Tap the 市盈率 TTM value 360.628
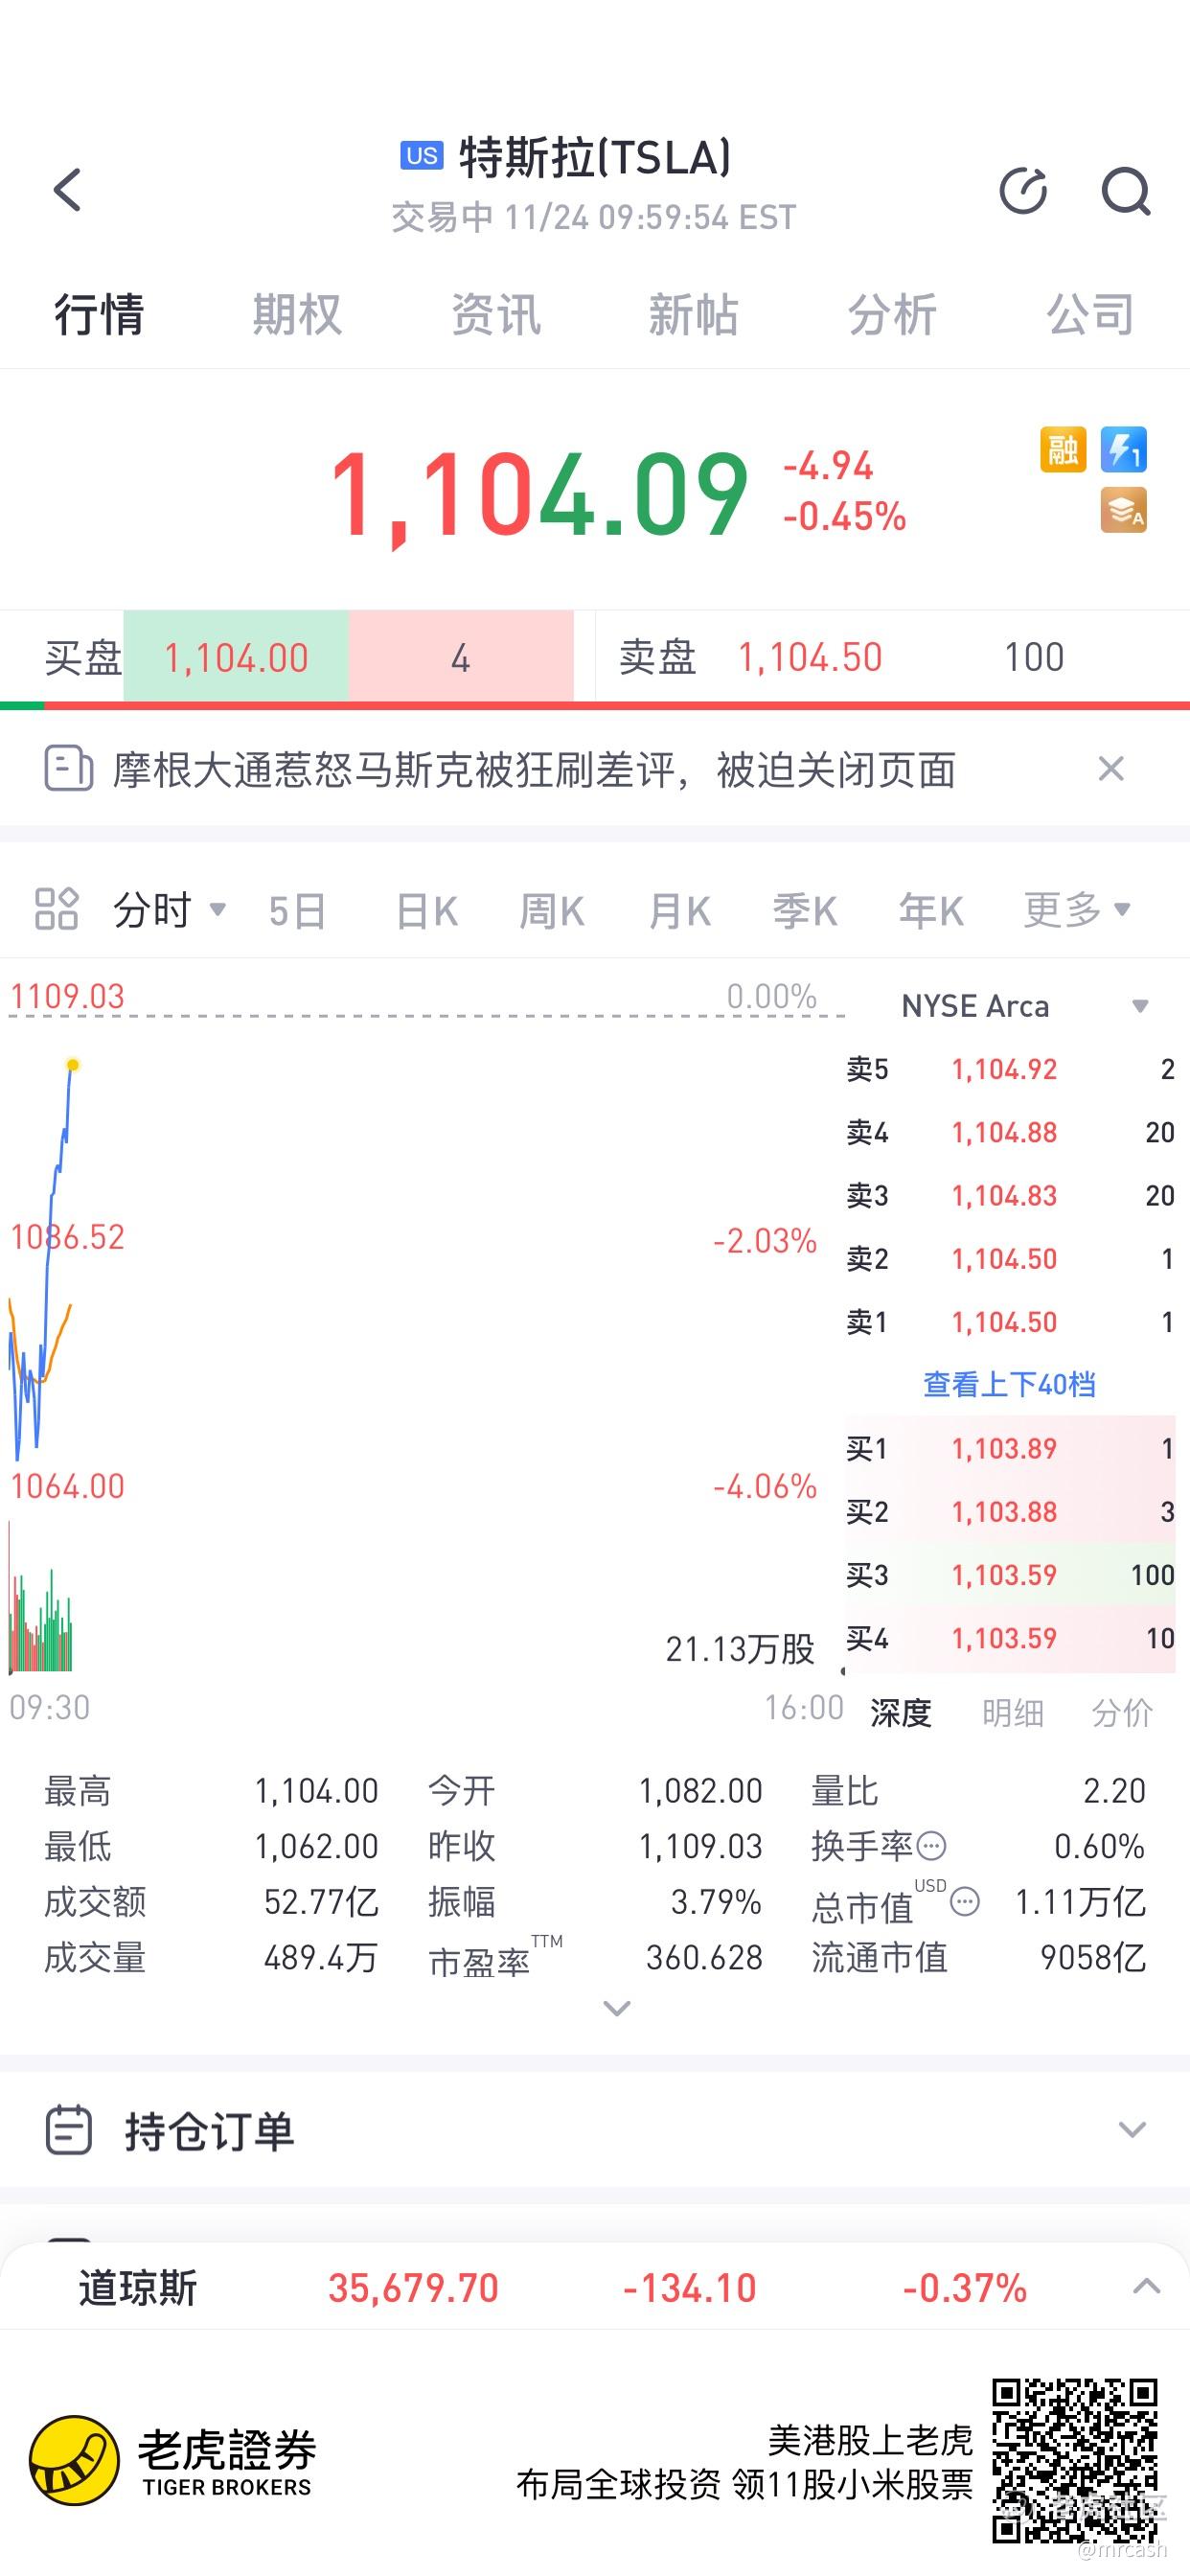 pos(704,1957)
